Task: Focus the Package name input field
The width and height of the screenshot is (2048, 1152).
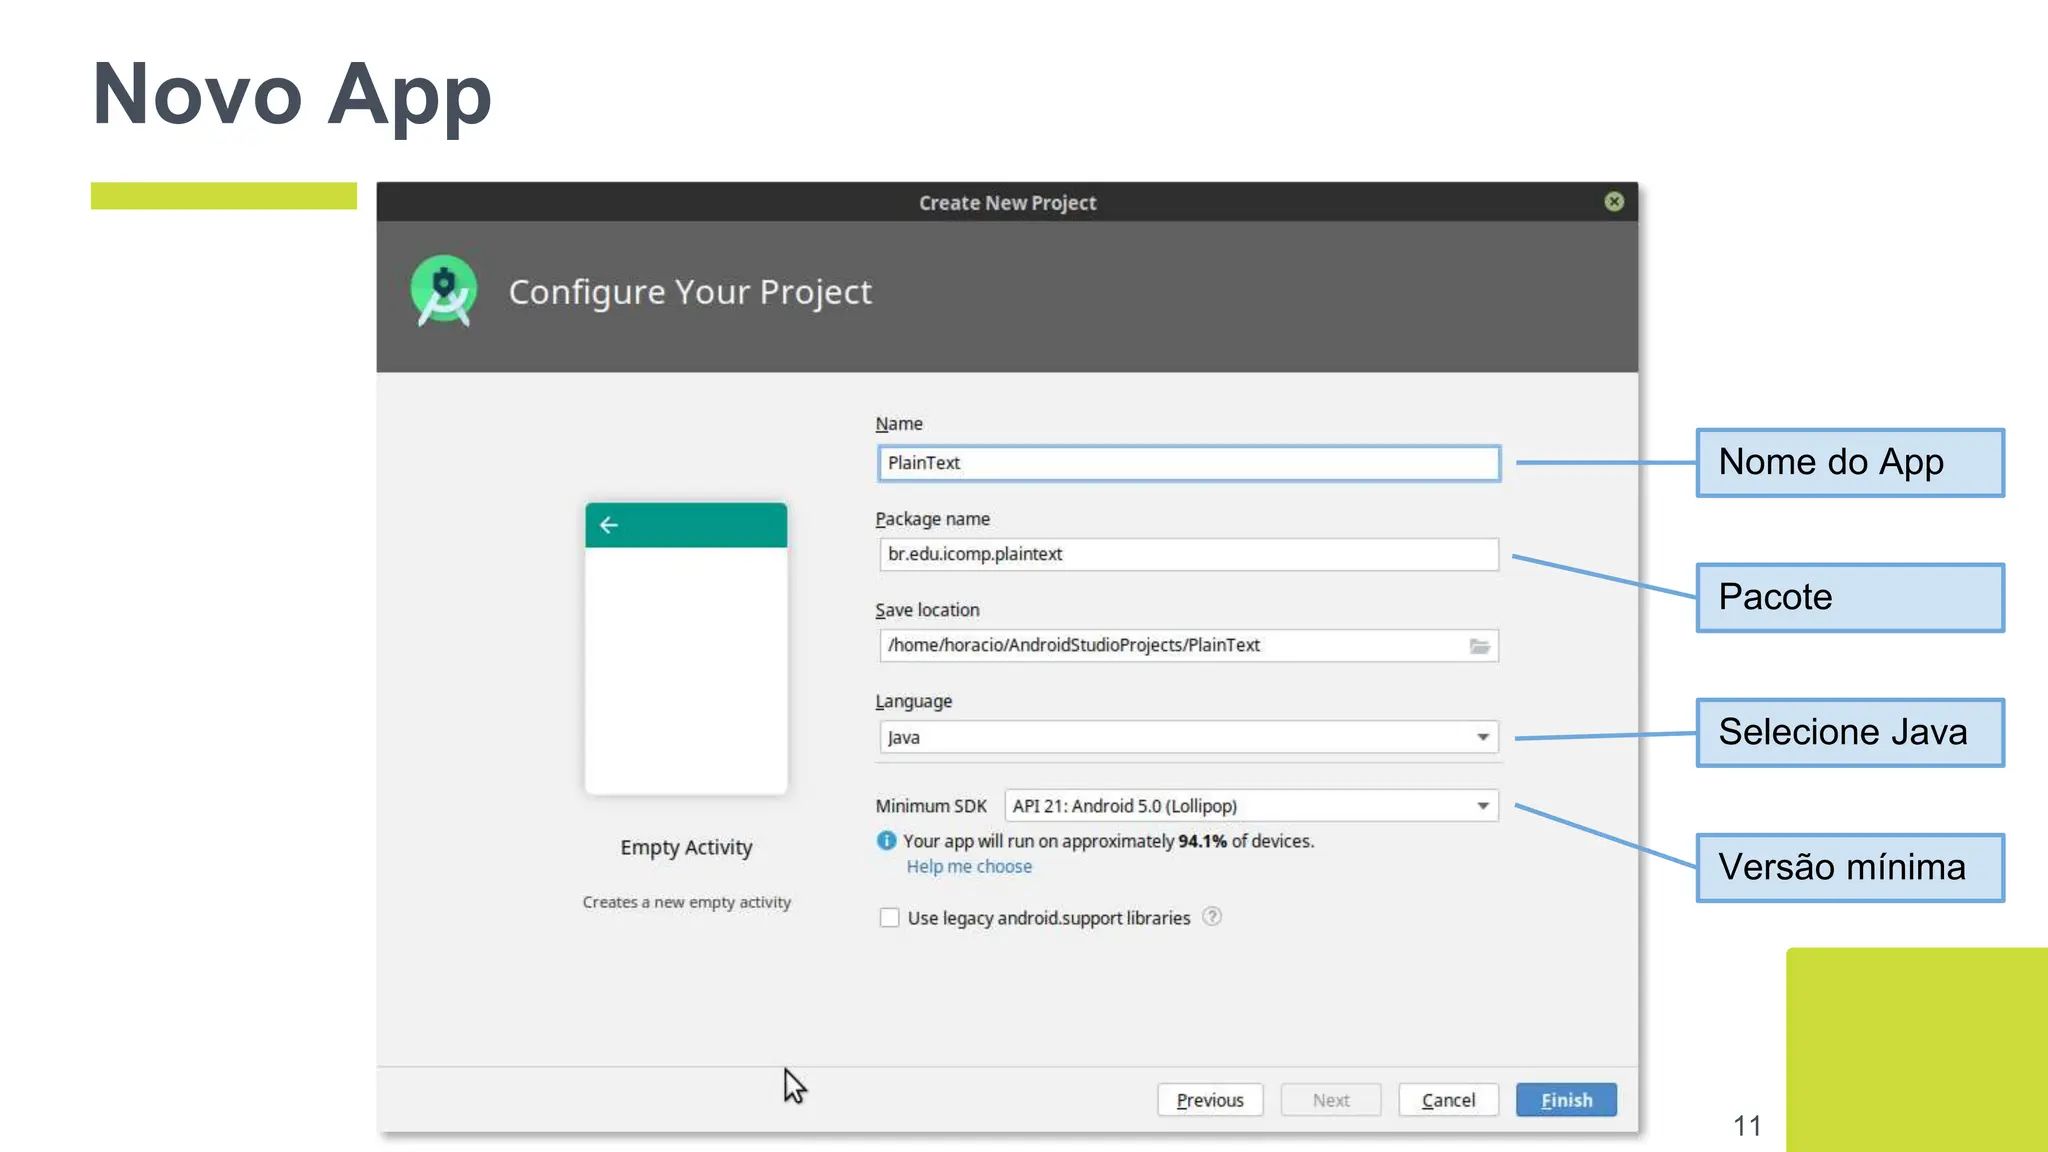Action: pyautogui.click(x=1188, y=554)
